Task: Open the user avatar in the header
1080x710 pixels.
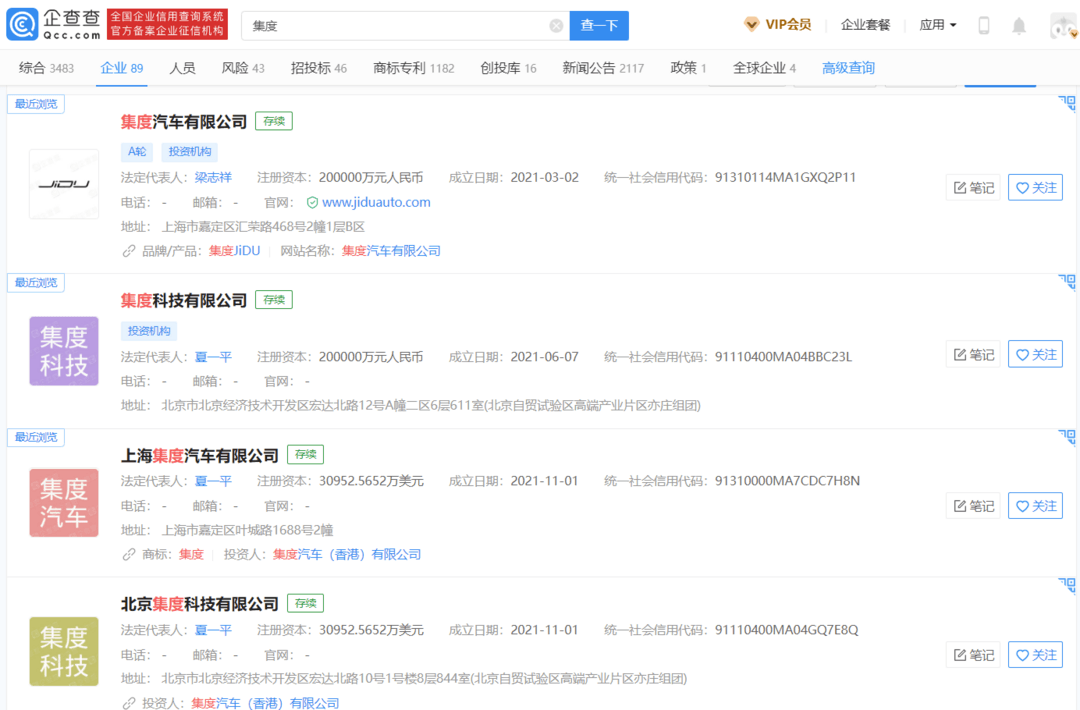Action: pyautogui.click(x=1063, y=26)
